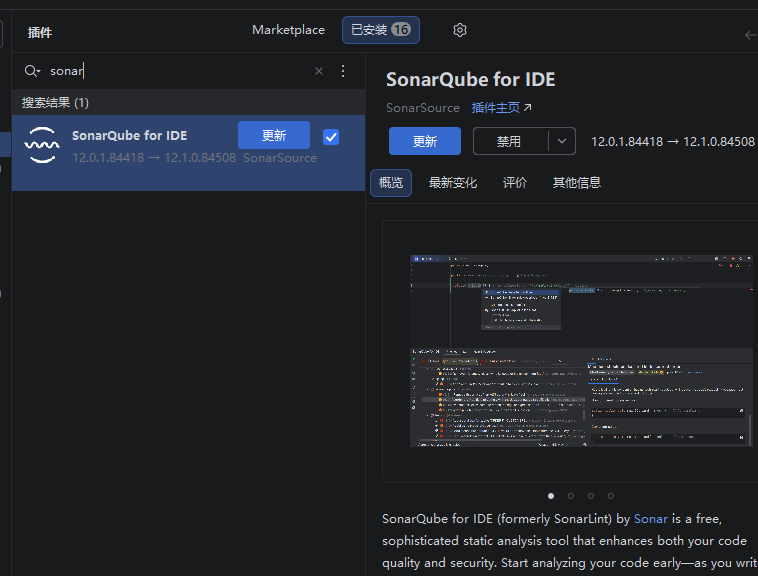
Task: Click the SonarQube for IDE details title
Action: pyautogui.click(x=470, y=80)
